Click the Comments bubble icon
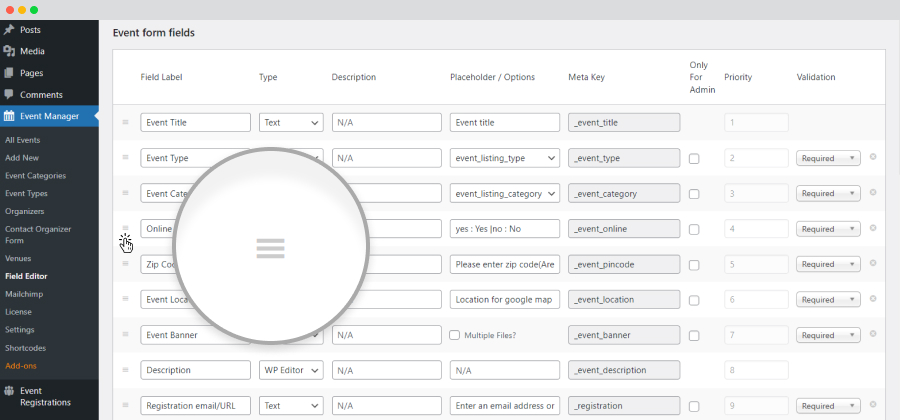This screenshot has height=420, width=900. coord(9,94)
